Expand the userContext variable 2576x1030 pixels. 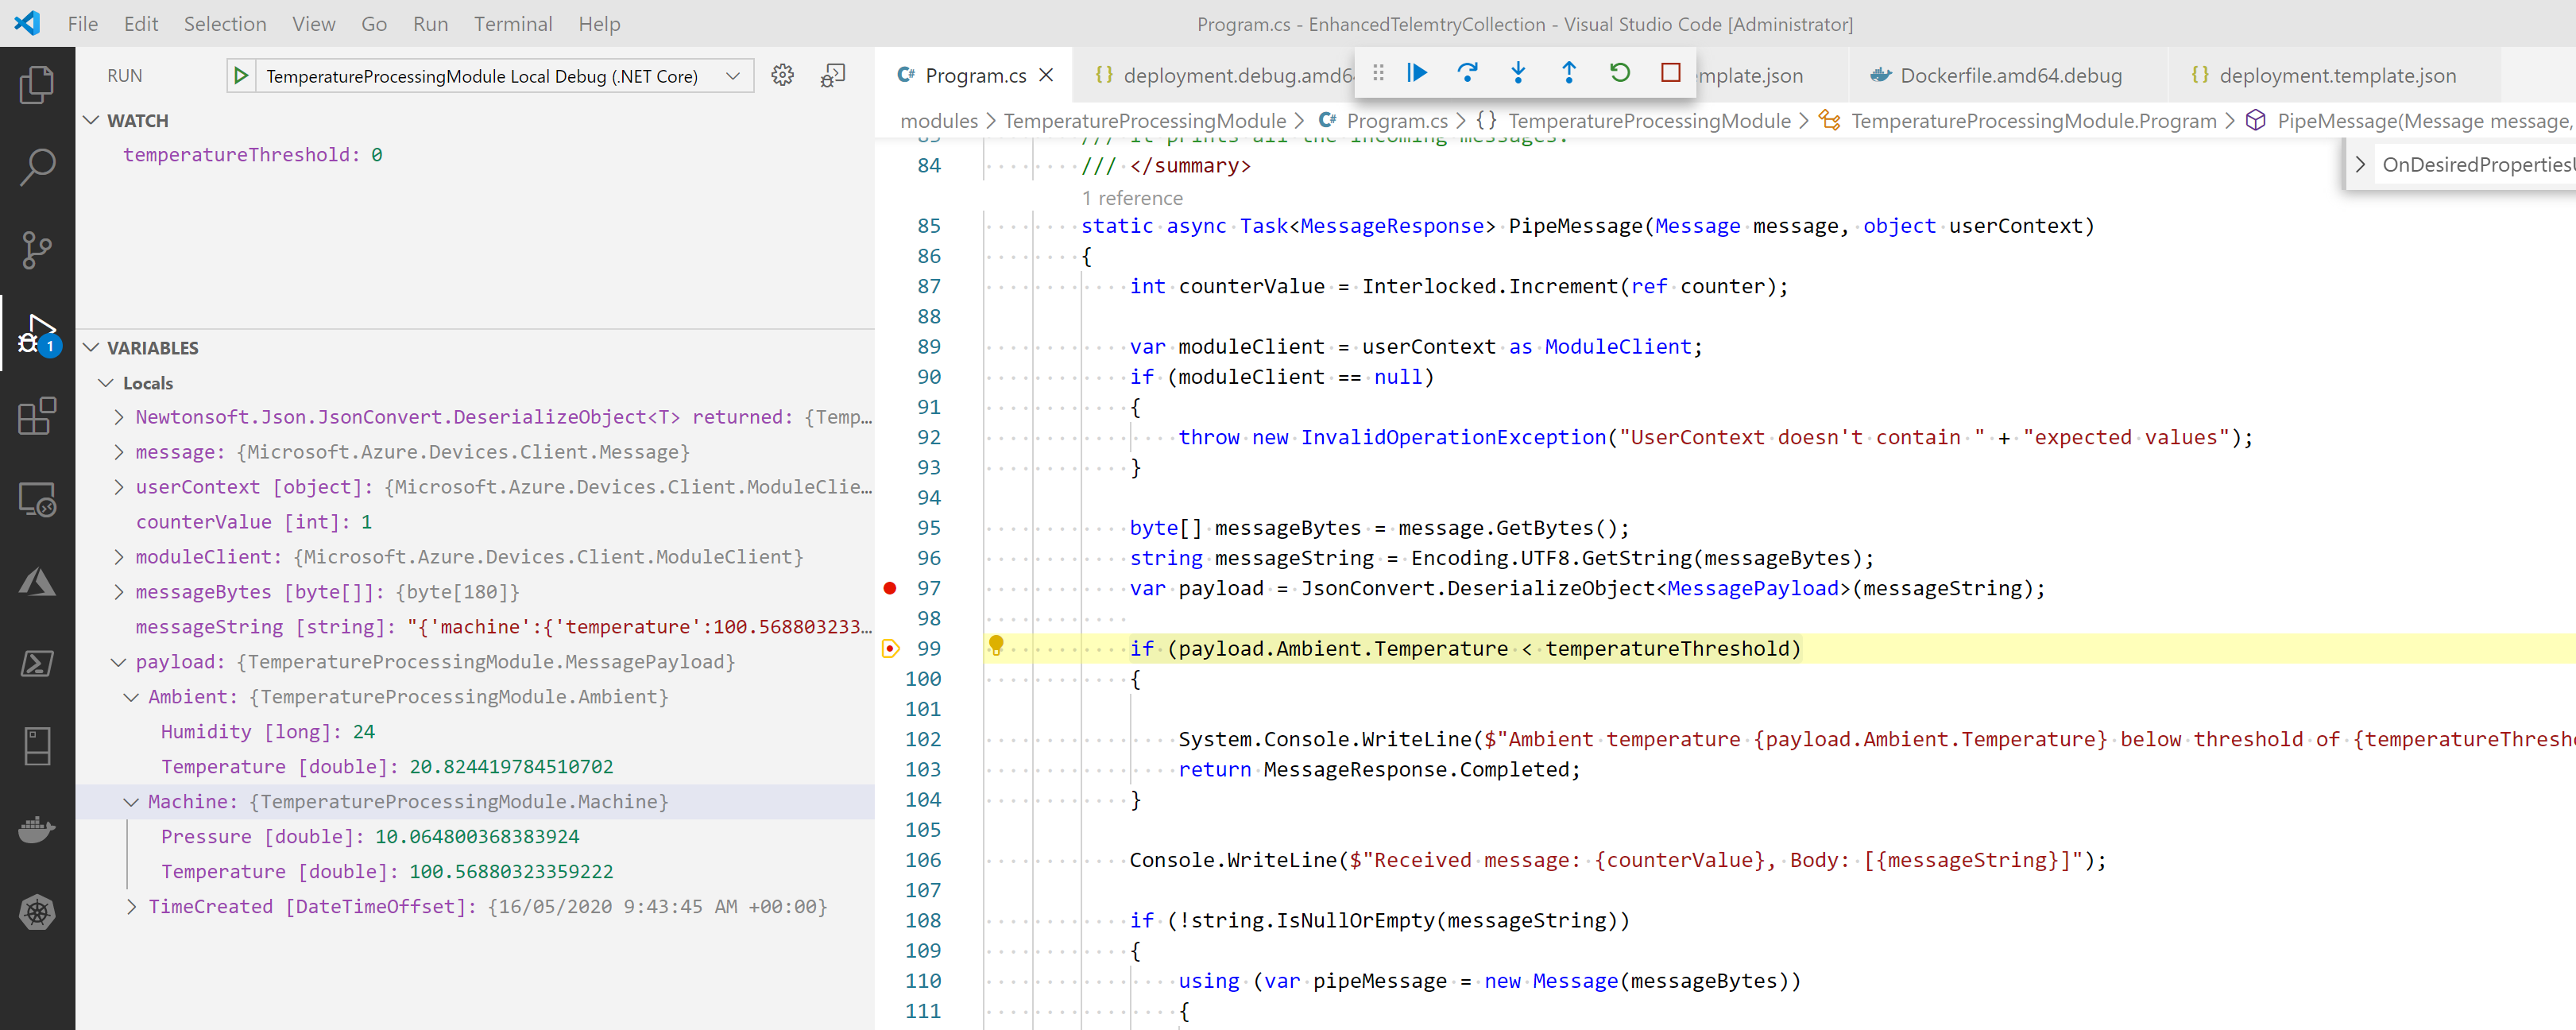[x=119, y=487]
